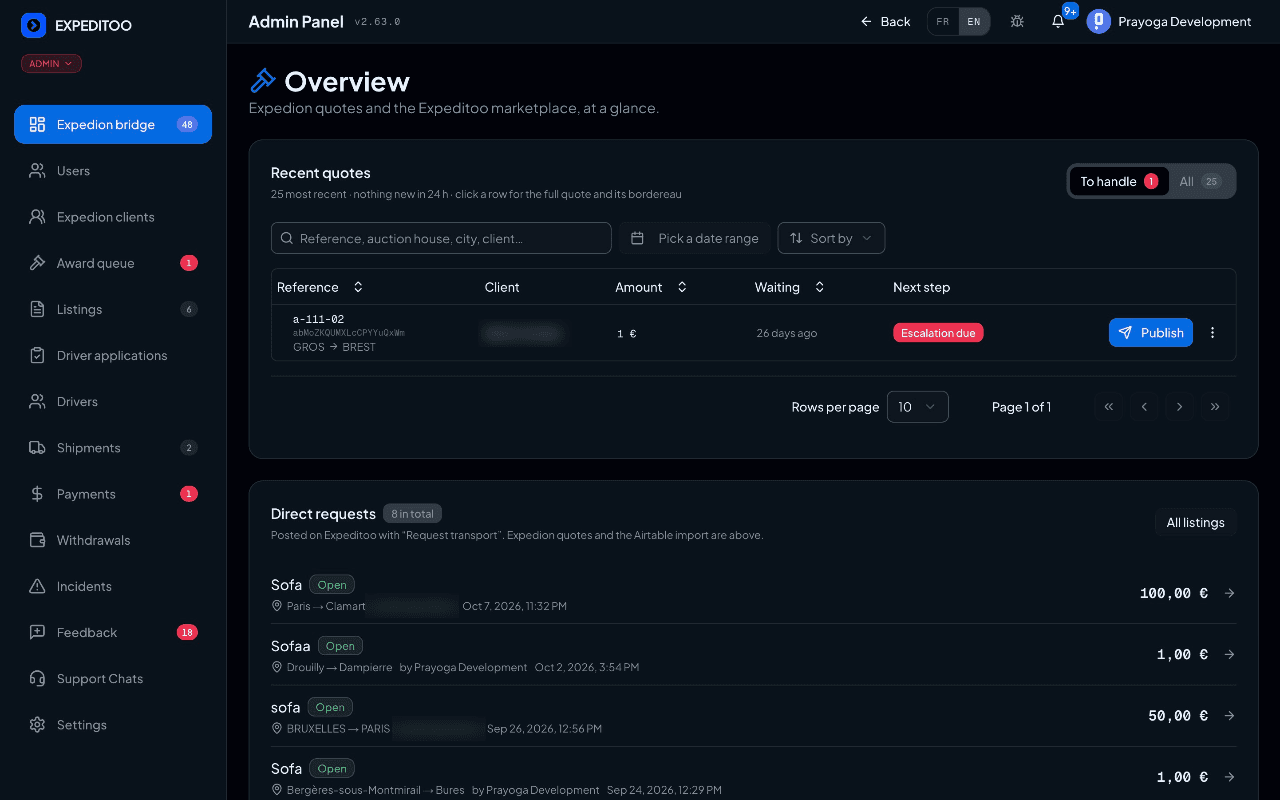Focus the quotes search field
This screenshot has width=1280, height=800.
(x=441, y=238)
